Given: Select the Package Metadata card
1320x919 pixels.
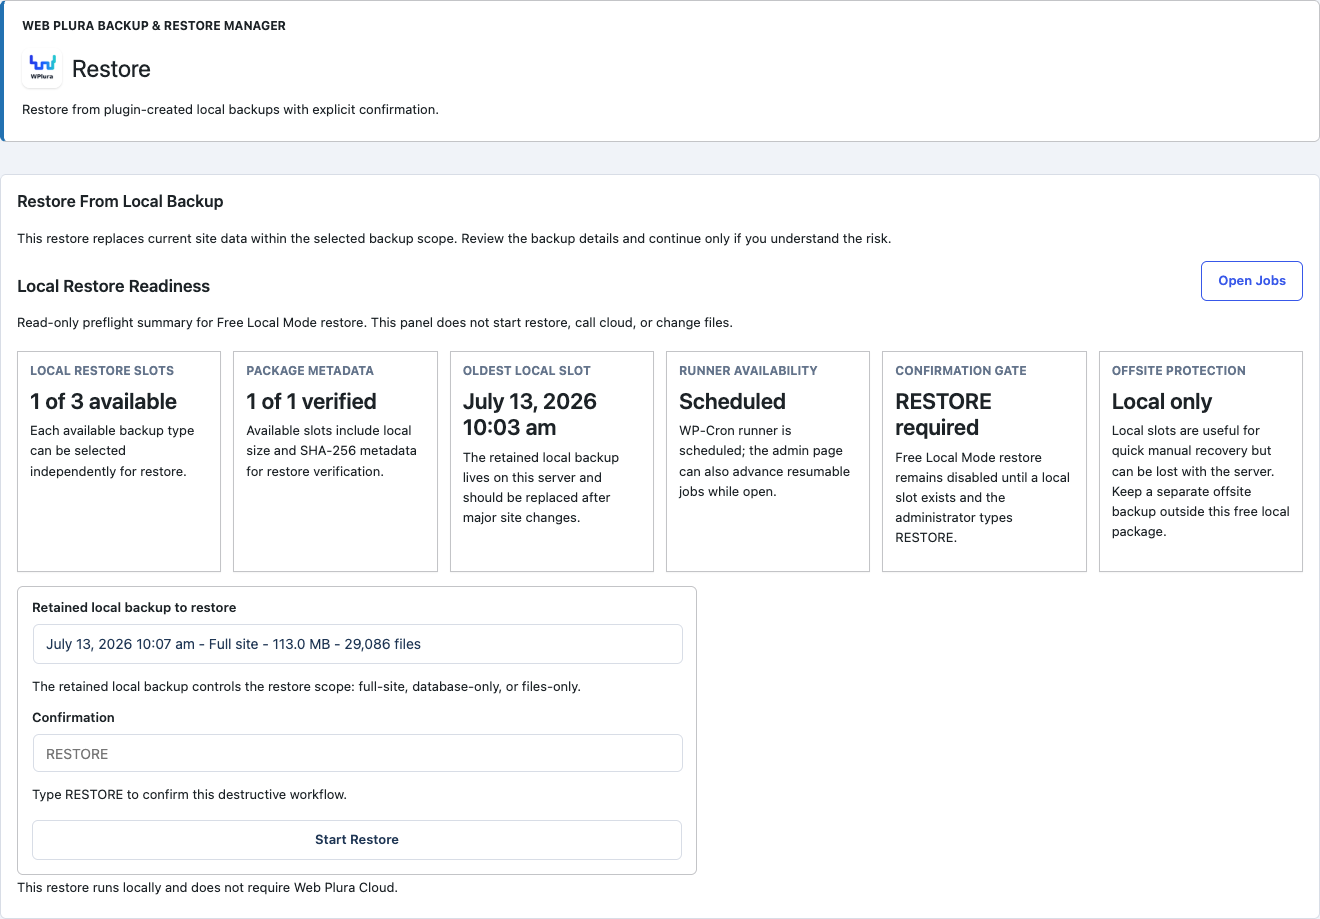Looking at the screenshot, I should (335, 461).
